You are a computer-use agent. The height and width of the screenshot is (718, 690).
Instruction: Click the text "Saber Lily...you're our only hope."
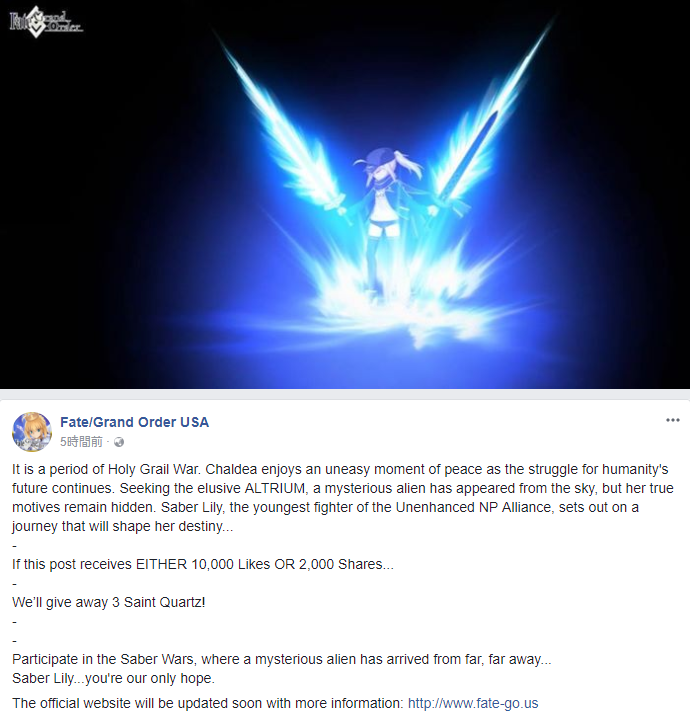113,678
